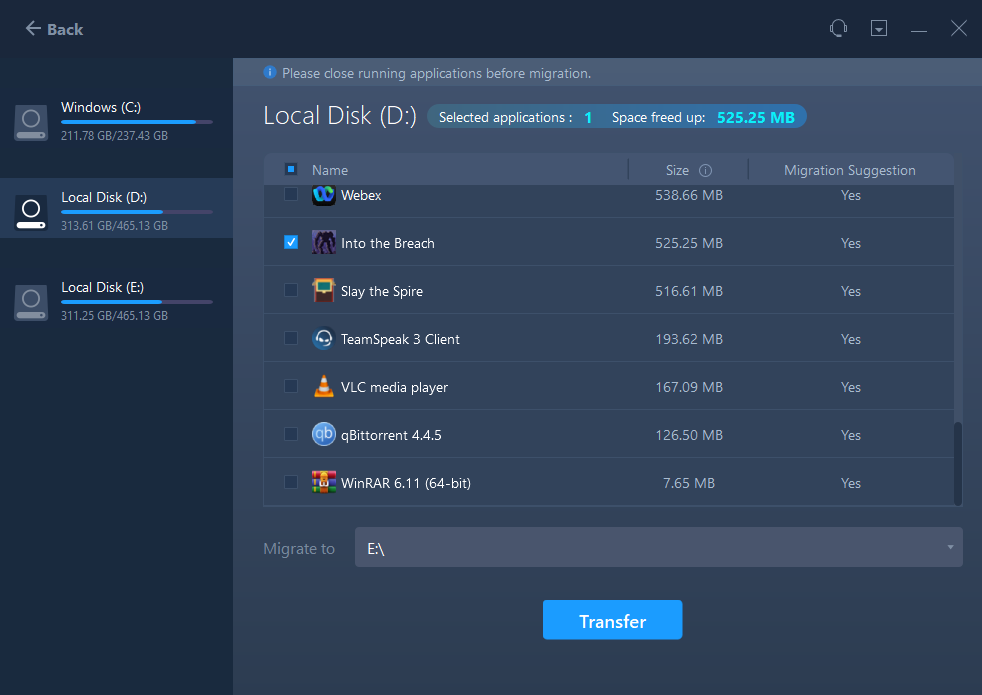Click the 7.65 MB size value
The width and height of the screenshot is (982, 695).
[x=689, y=483]
